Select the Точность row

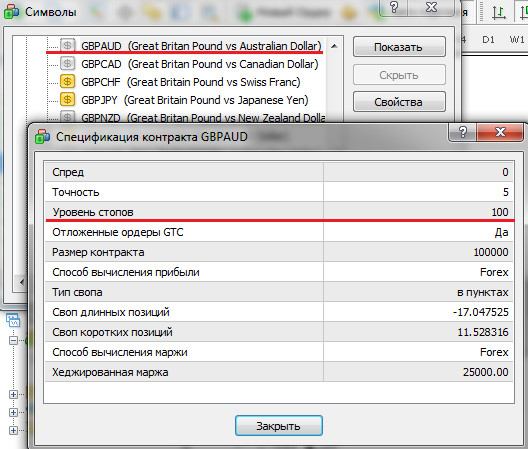coord(279,192)
